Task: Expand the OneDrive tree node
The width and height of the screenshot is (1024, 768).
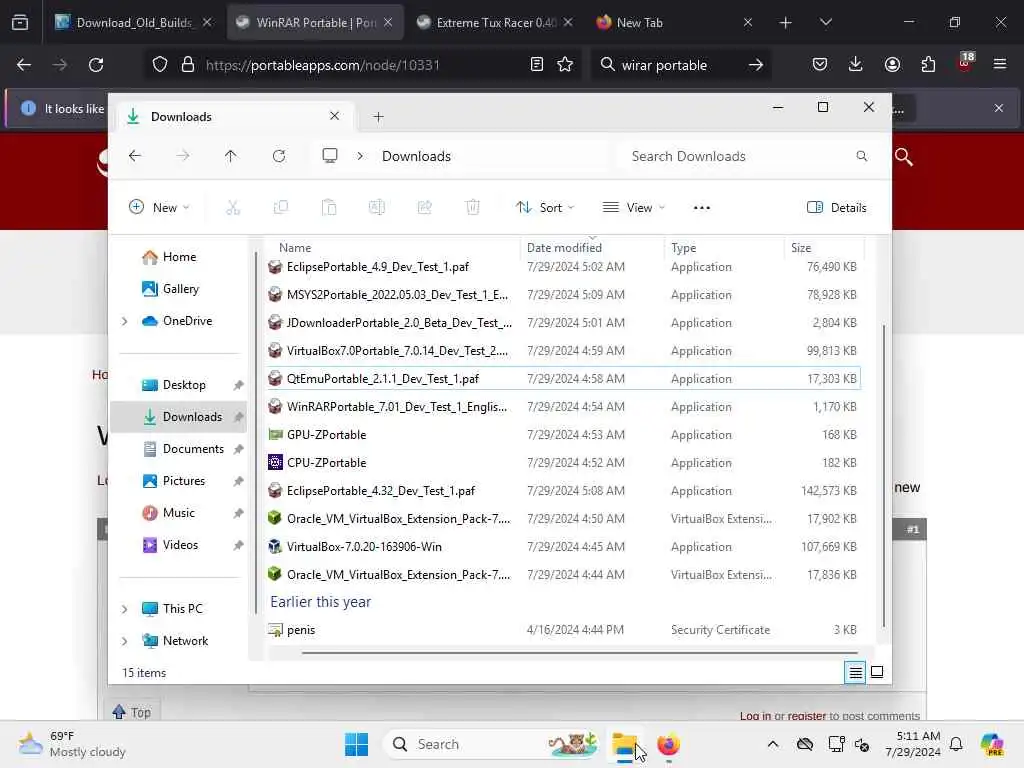Action: click(x=124, y=321)
